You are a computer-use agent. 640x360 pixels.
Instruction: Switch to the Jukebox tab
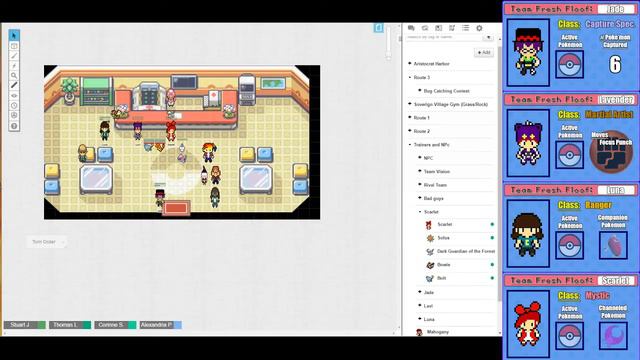click(452, 28)
